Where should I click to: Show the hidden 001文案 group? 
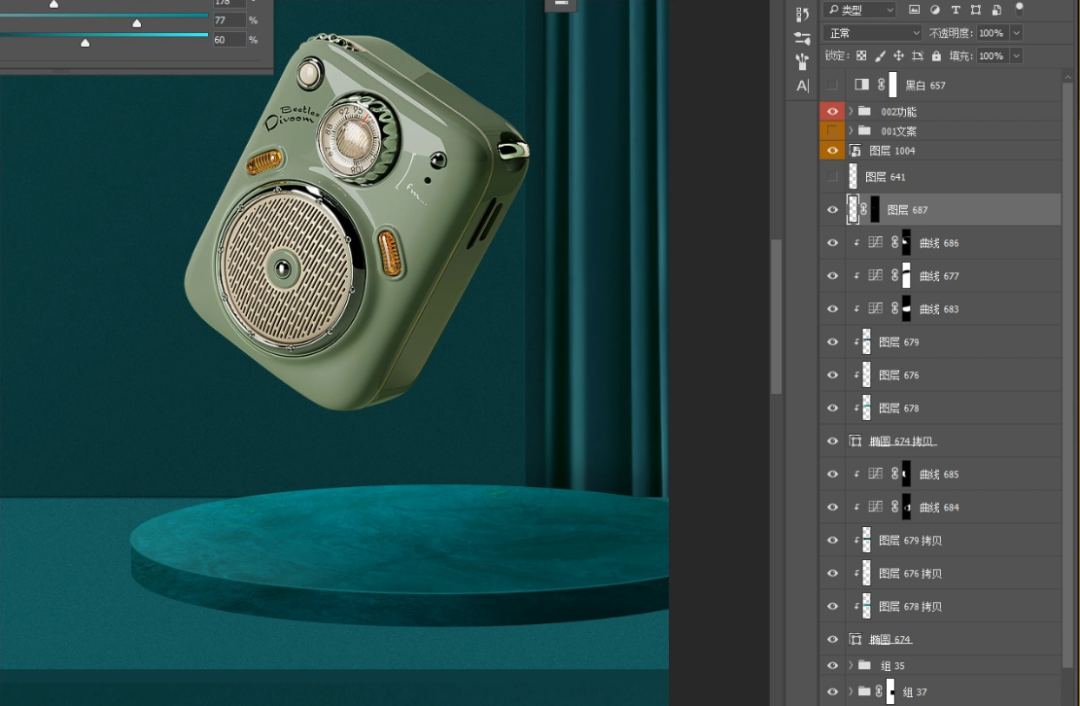tap(832, 130)
